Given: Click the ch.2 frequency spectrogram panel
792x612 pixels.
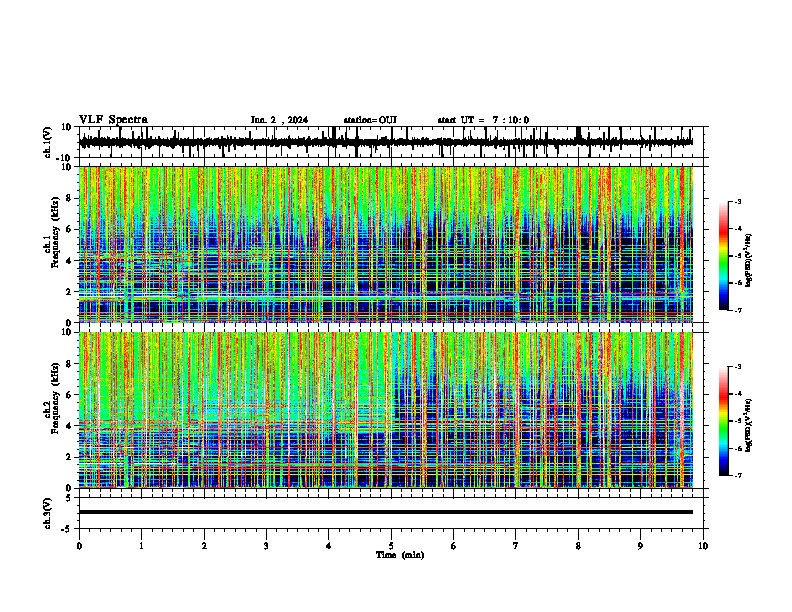Looking at the screenshot, I should [386, 410].
